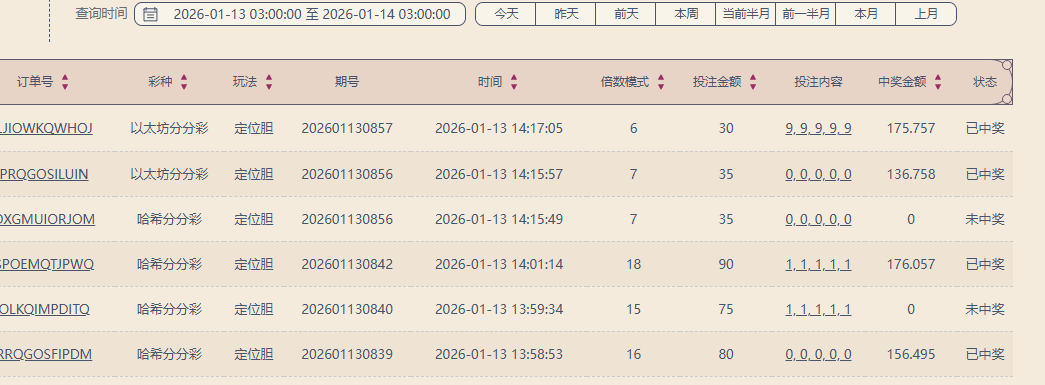Viewport: 1045px width, 385px height.
Task: Click the 状态 column header
Action: pos(985,82)
